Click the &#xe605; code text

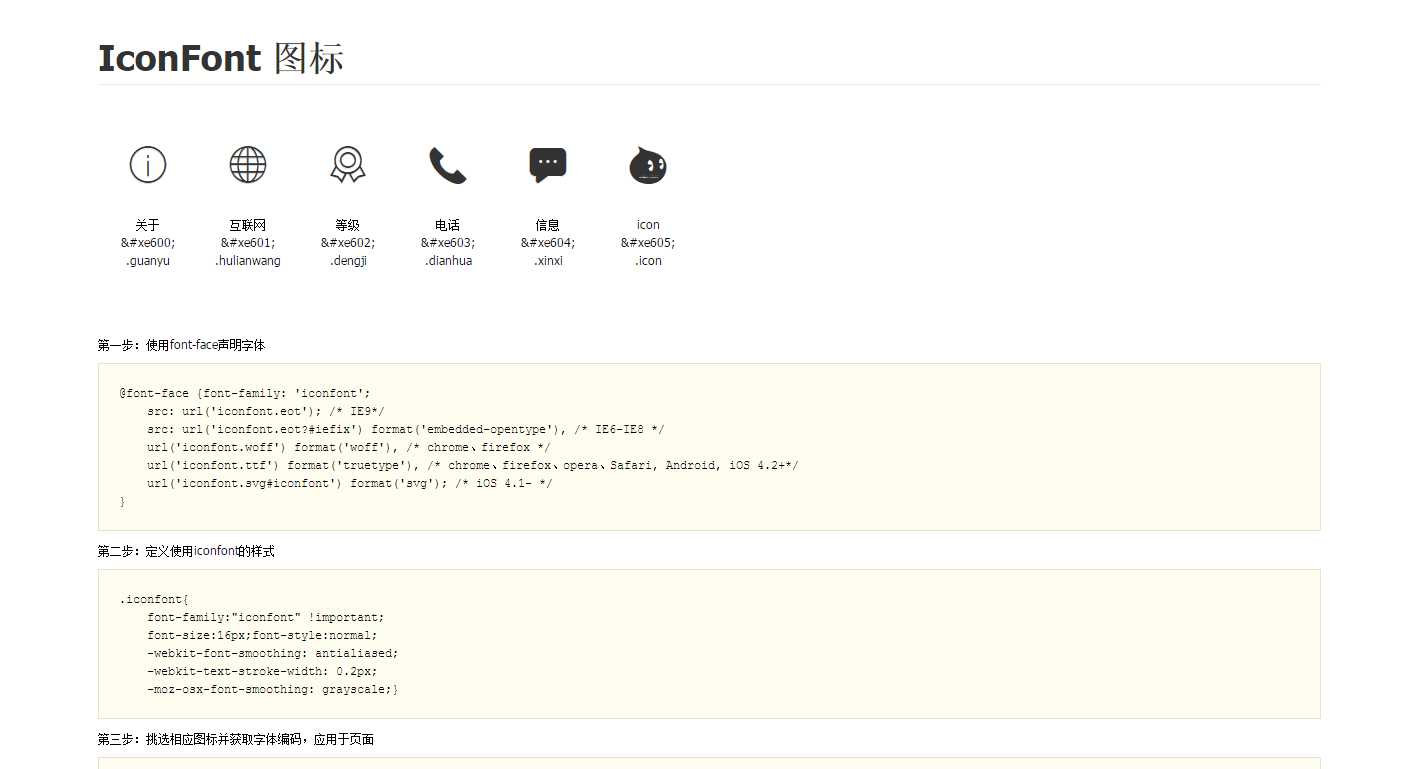(x=648, y=243)
